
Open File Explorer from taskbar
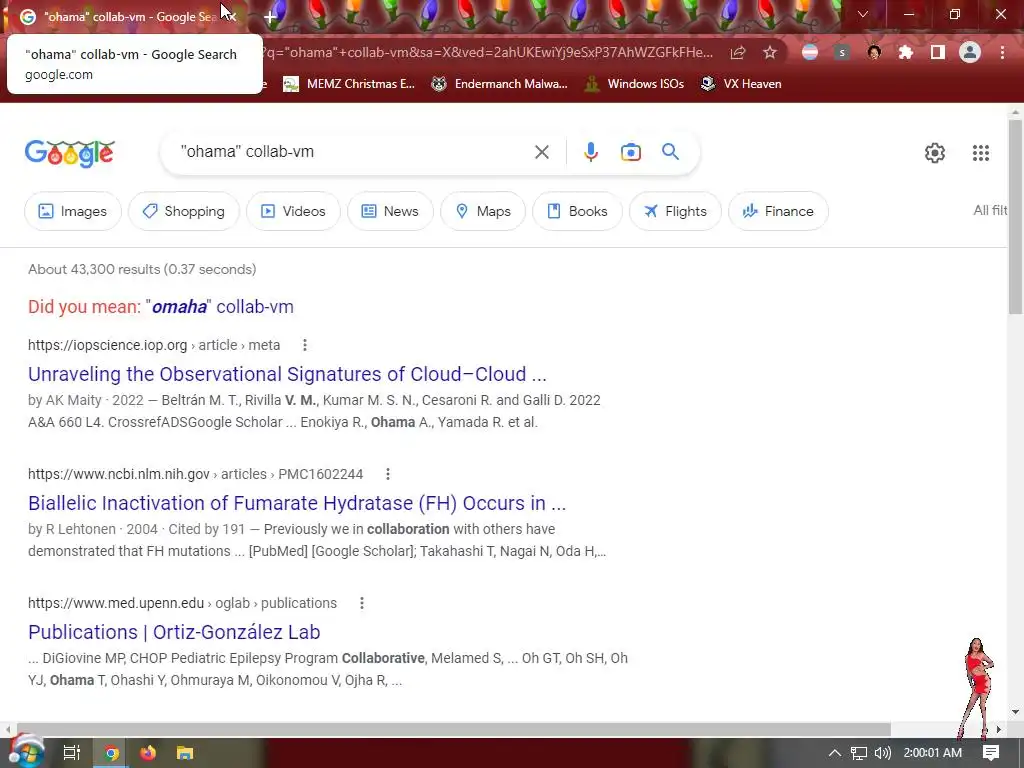185,753
